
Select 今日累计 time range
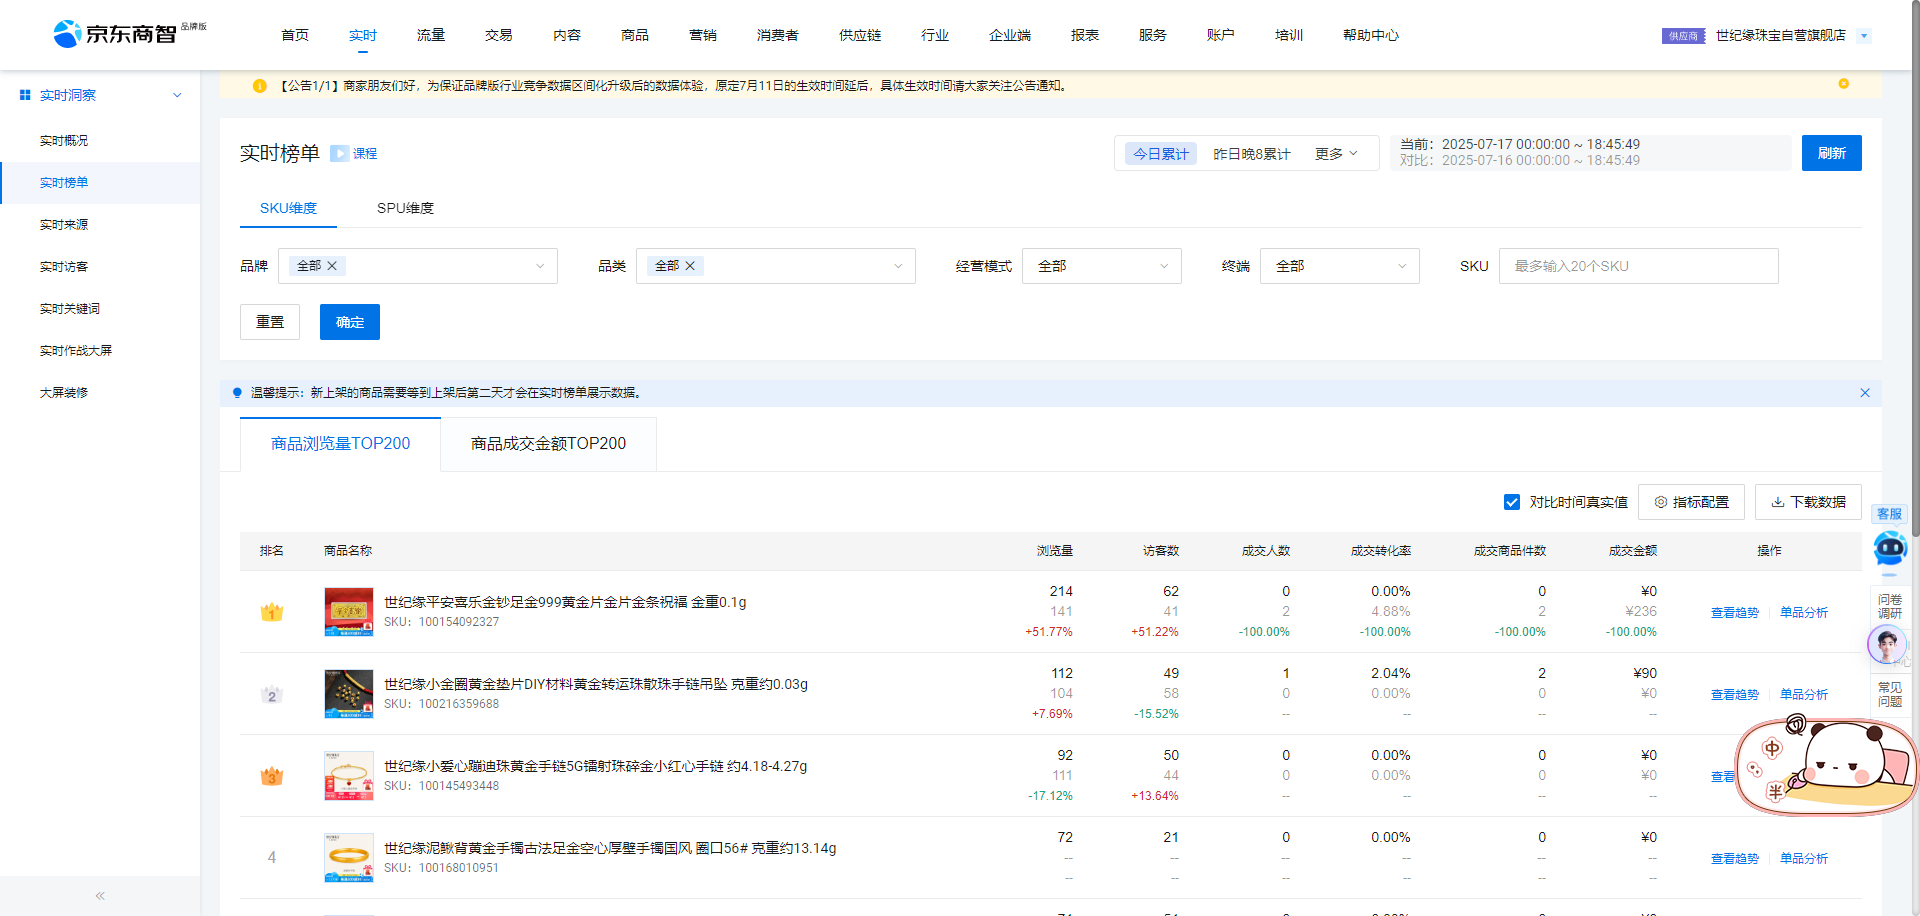[x=1160, y=154]
